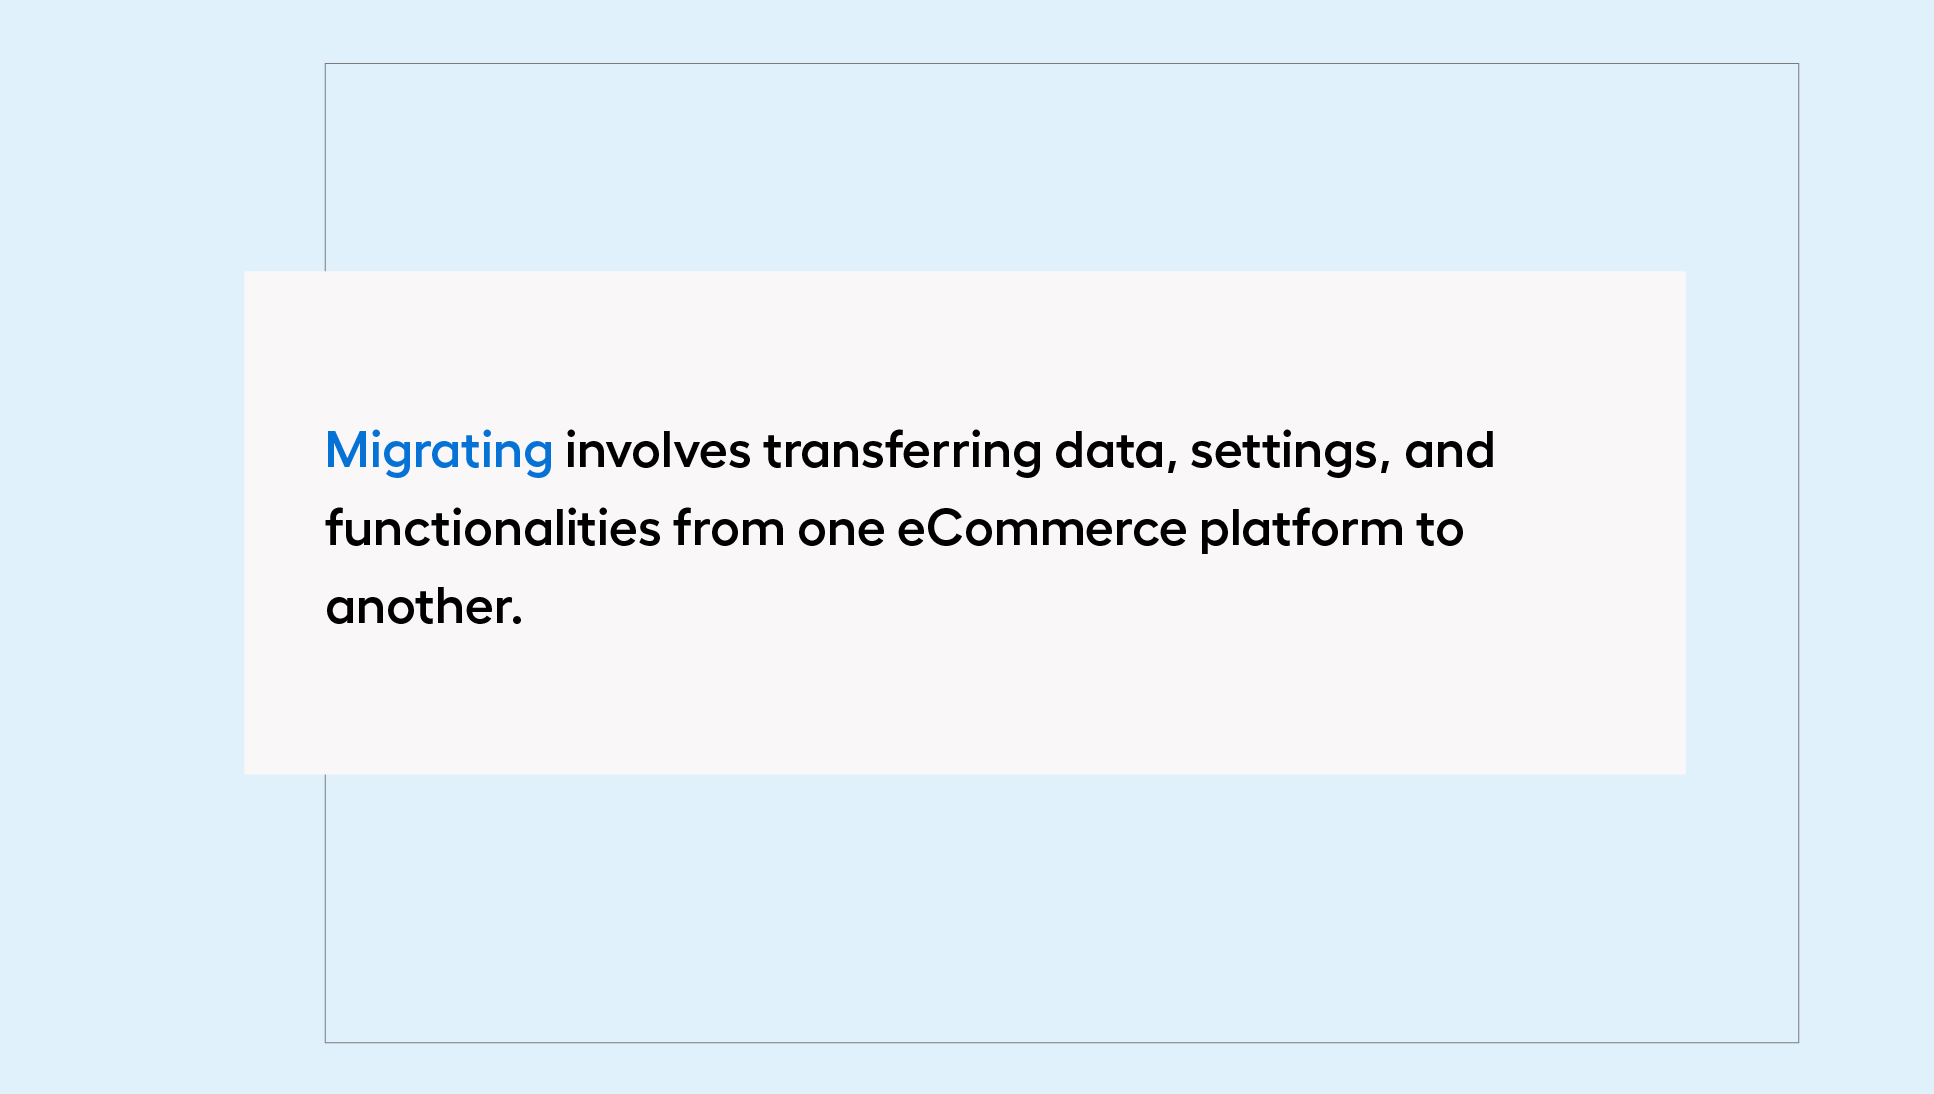Click the capital M in Migrating
This screenshot has width=1934, height=1094.
347,450
